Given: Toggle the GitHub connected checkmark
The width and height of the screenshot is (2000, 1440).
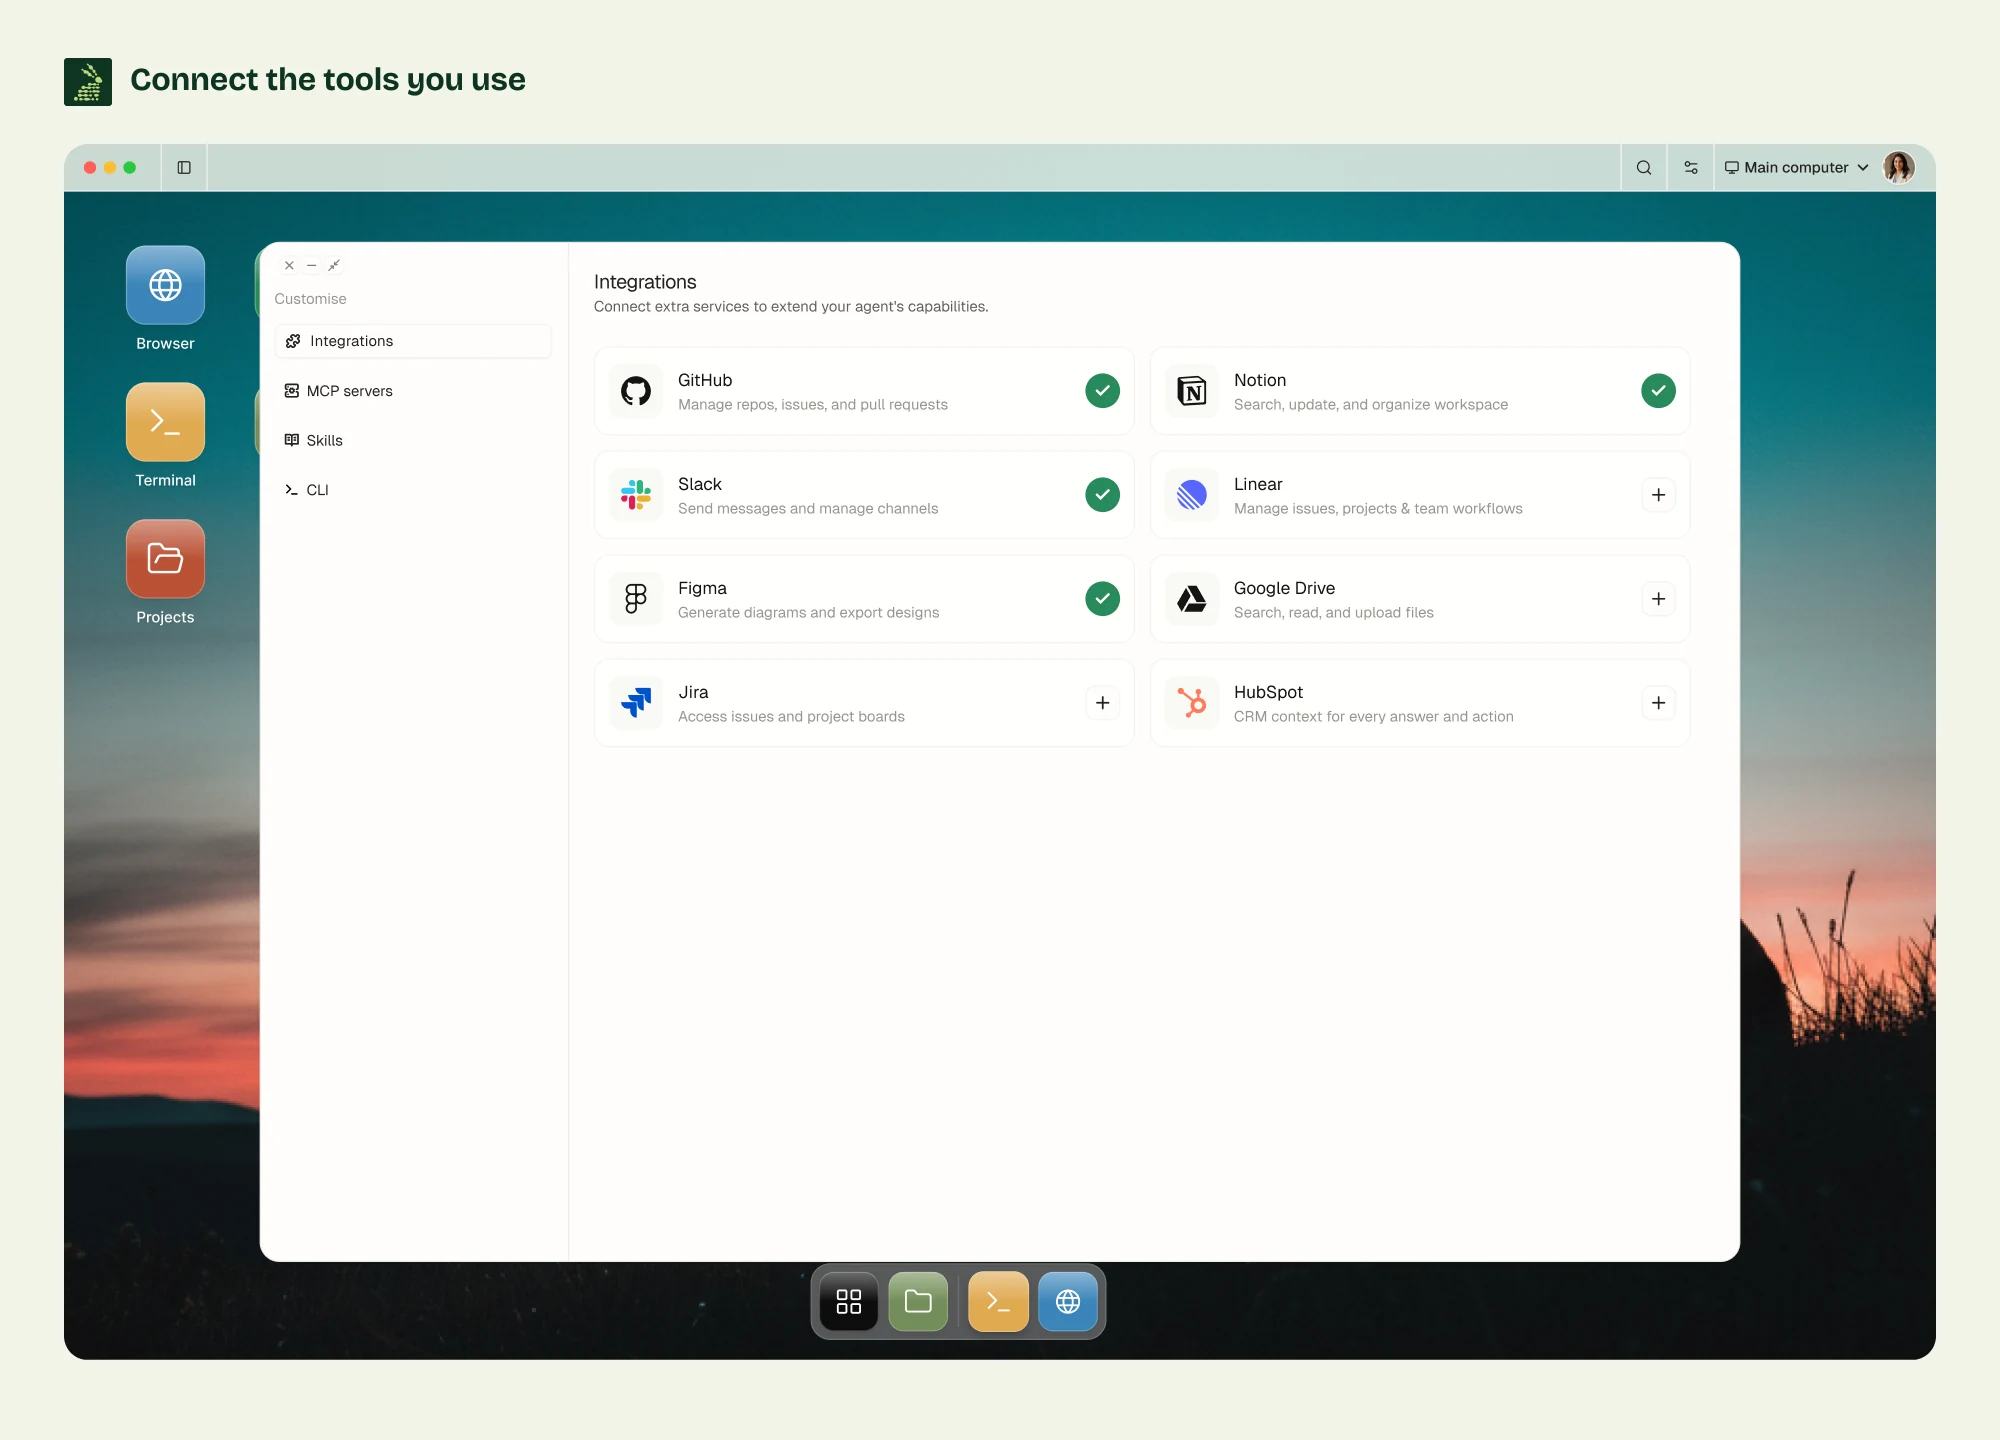Looking at the screenshot, I should click(x=1102, y=391).
